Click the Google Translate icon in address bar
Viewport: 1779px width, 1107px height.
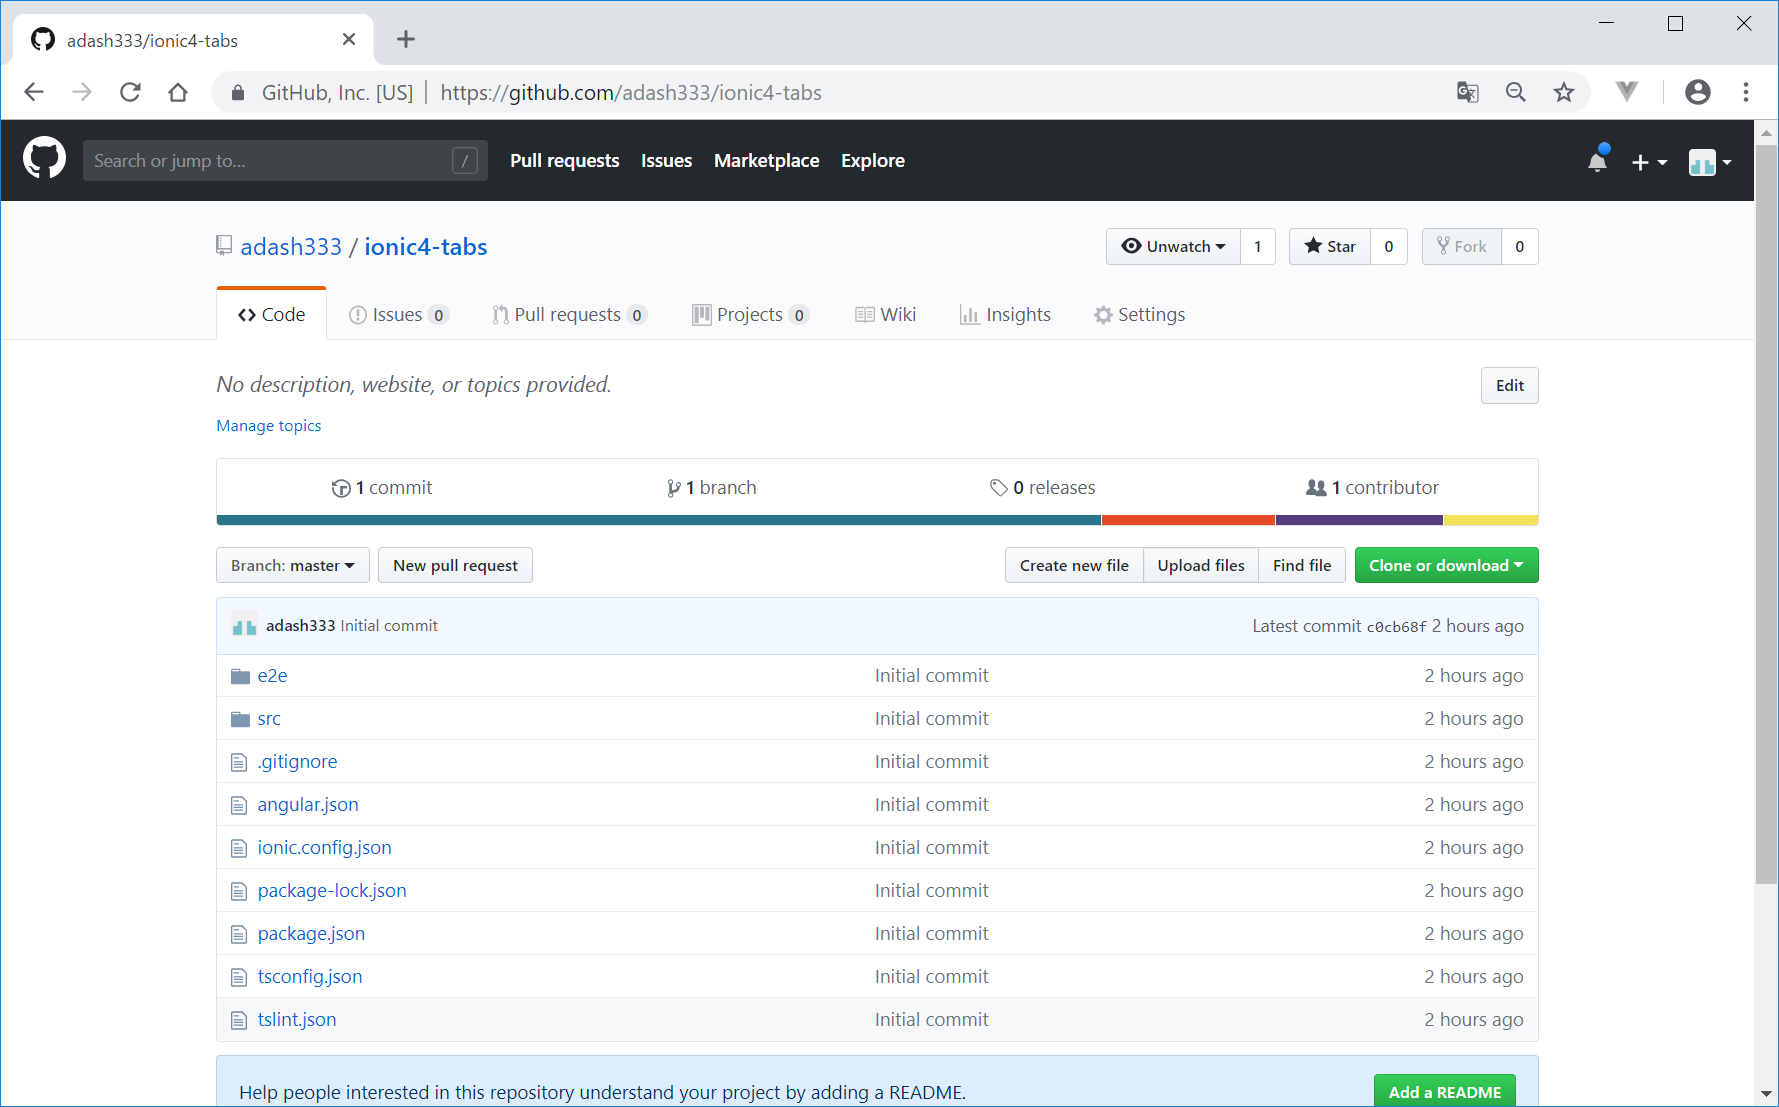pyautogui.click(x=1467, y=93)
